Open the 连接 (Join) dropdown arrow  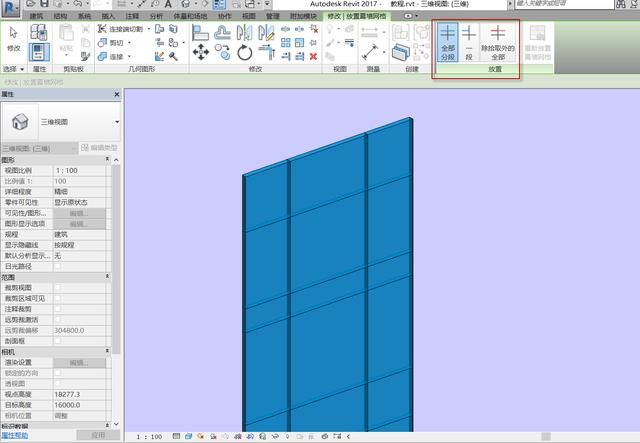pyautogui.click(x=130, y=56)
